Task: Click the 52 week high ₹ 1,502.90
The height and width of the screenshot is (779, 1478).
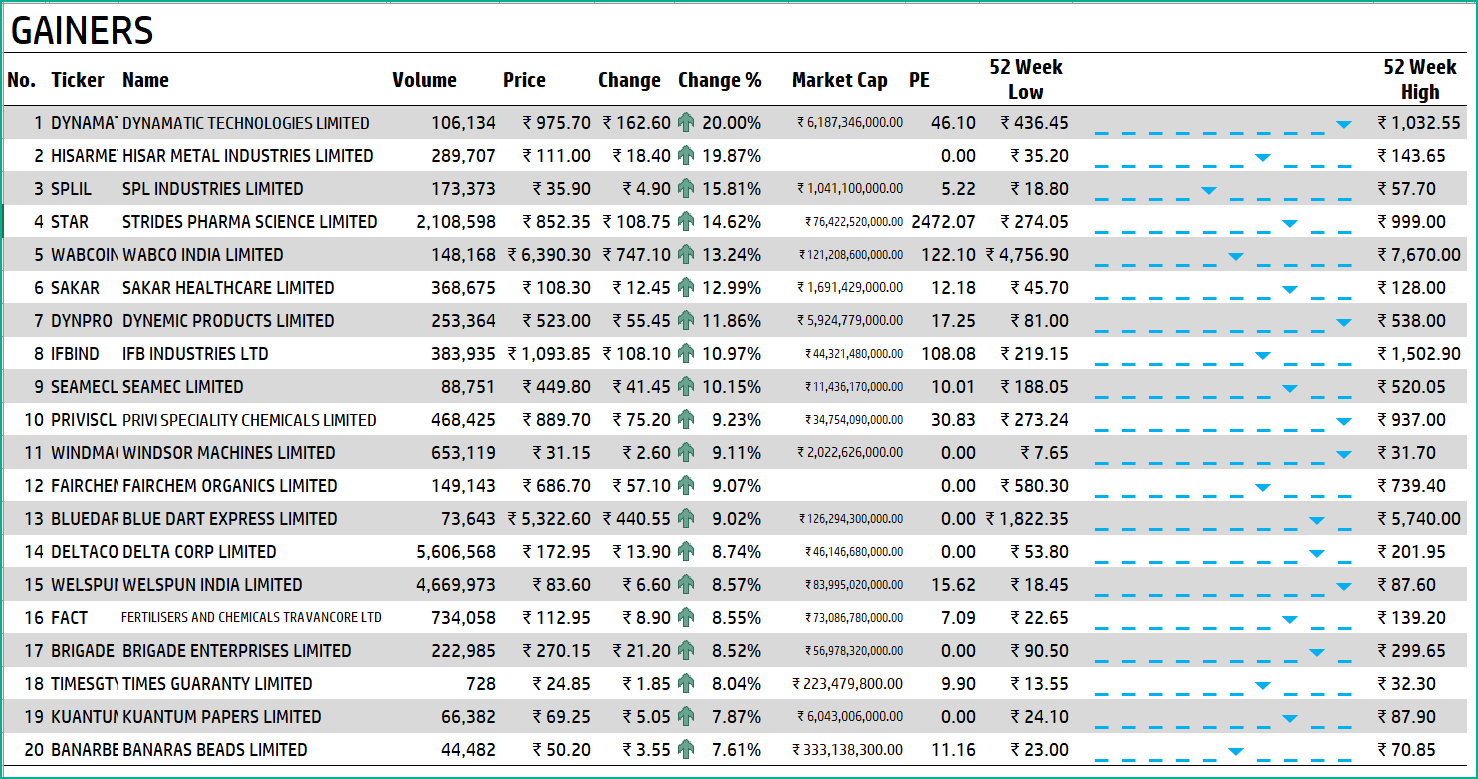Action: click(x=1419, y=353)
